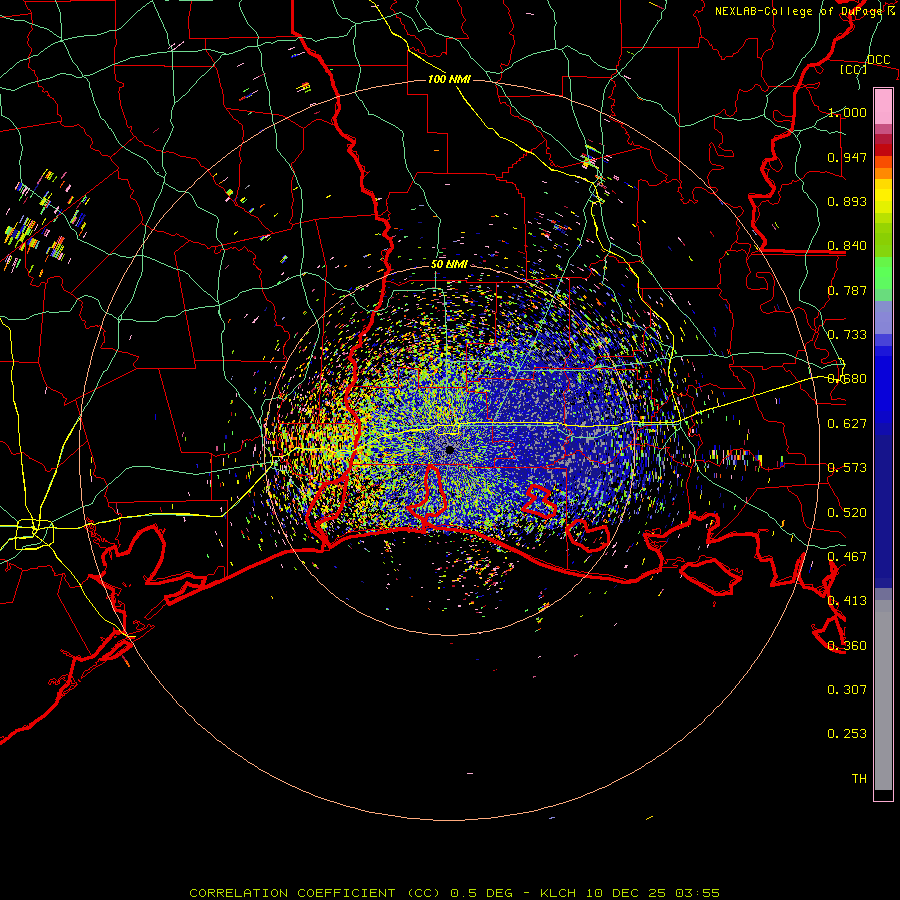
Task: Click the [CC] unit label
Action: (853, 69)
